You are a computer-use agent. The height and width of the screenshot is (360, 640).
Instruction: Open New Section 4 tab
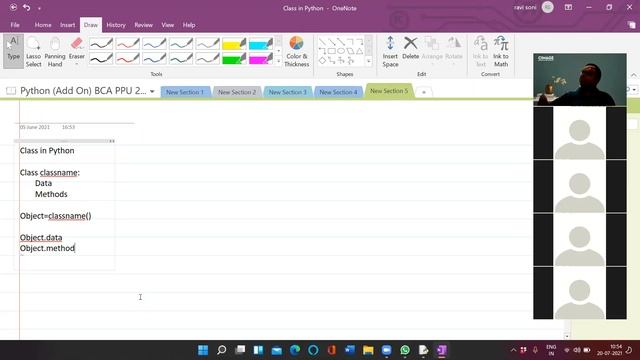point(338,92)
